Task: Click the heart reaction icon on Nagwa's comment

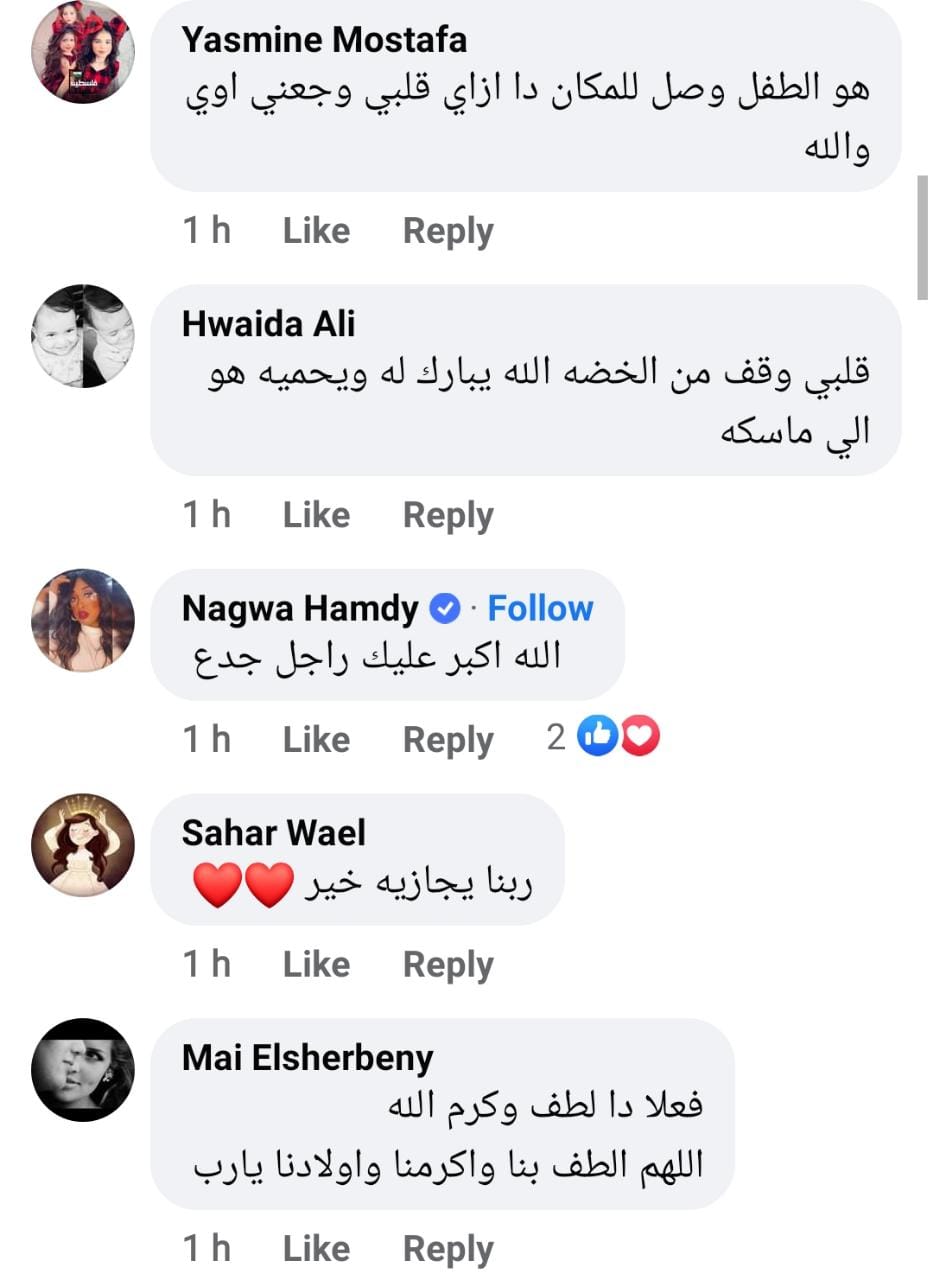Action: (641, 739)
